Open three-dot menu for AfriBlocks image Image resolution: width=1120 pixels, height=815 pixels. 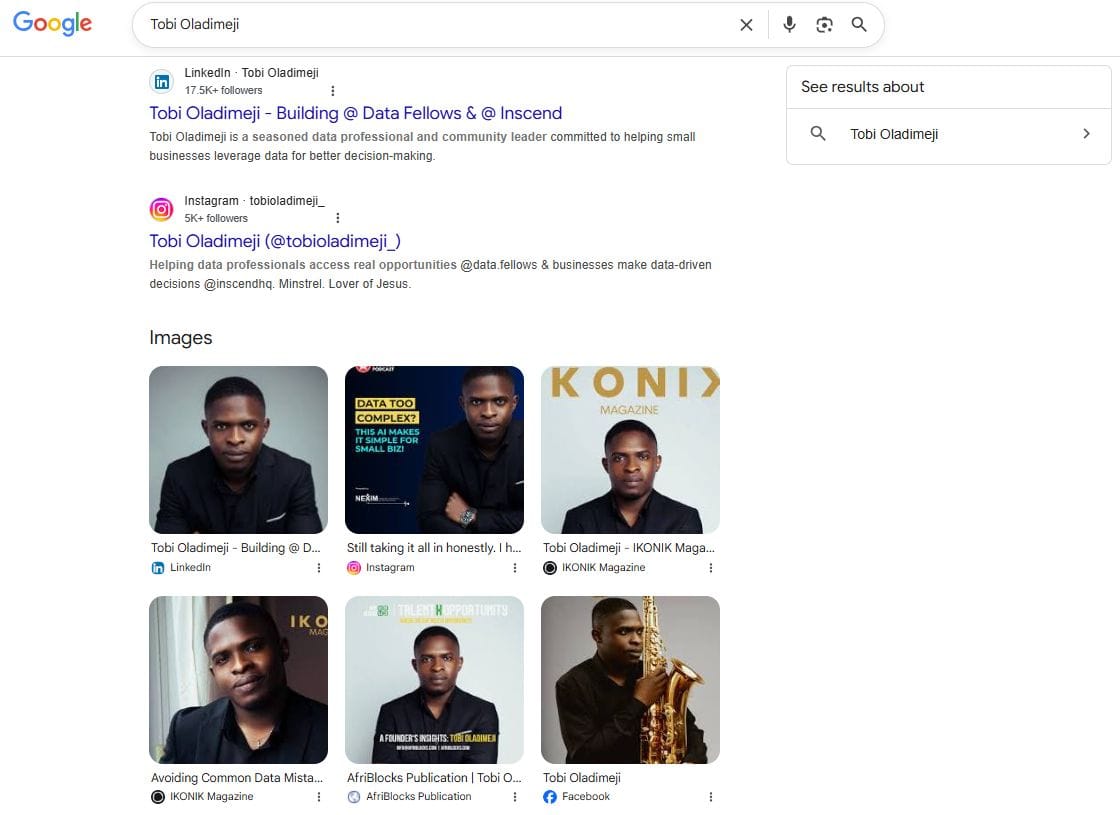[515, 797]
